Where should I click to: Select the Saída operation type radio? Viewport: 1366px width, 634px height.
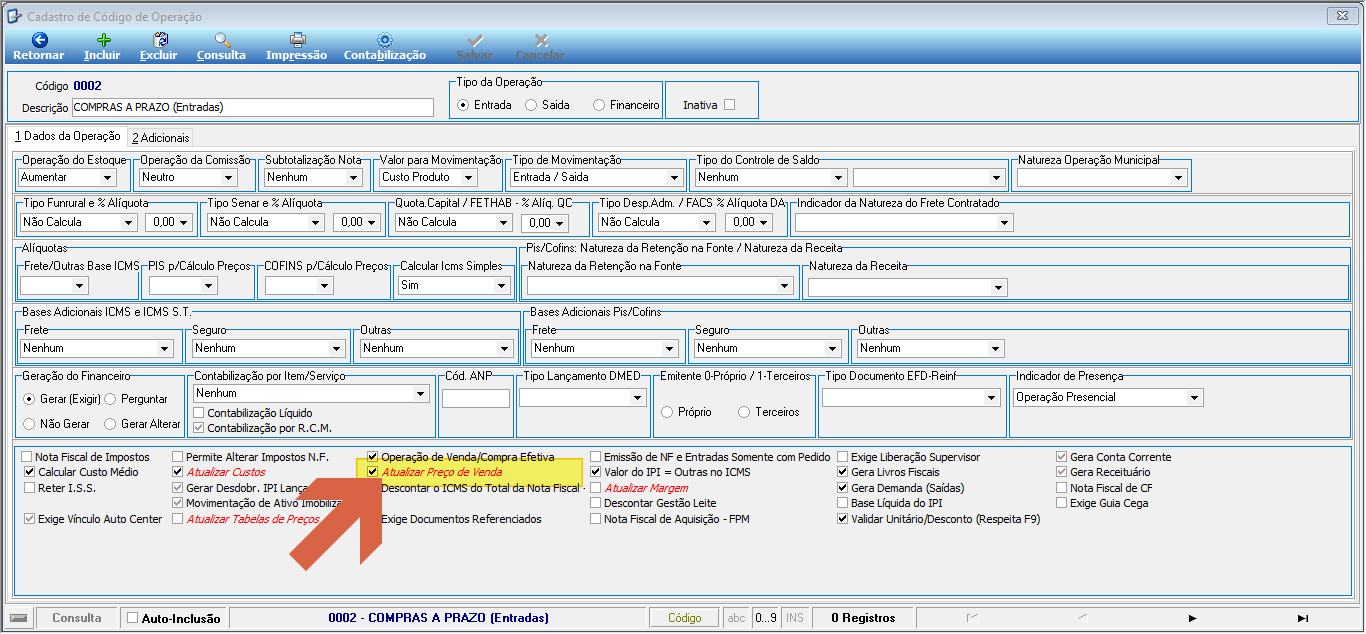click(x=532, y=105)
